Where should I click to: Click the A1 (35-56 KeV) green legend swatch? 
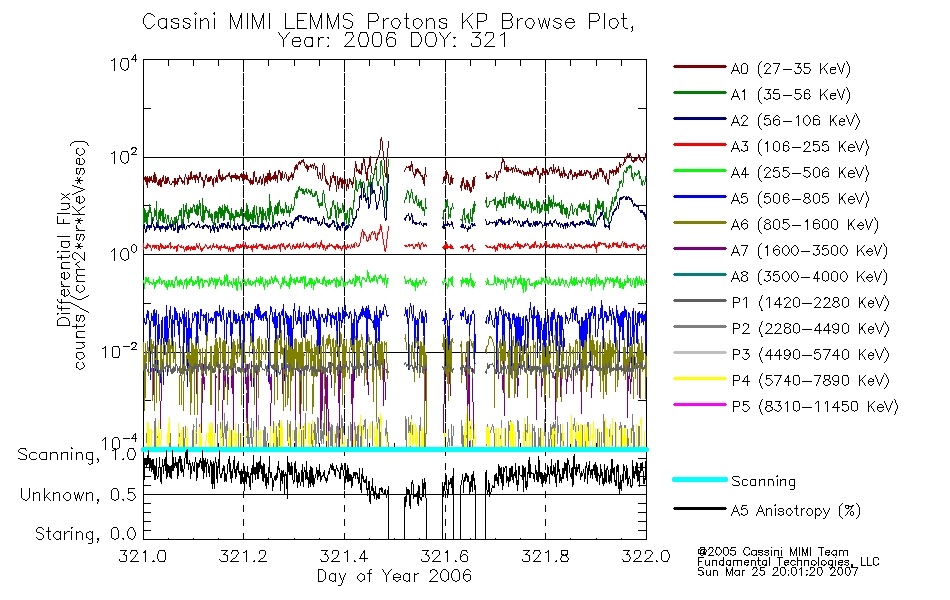(700, 93)
